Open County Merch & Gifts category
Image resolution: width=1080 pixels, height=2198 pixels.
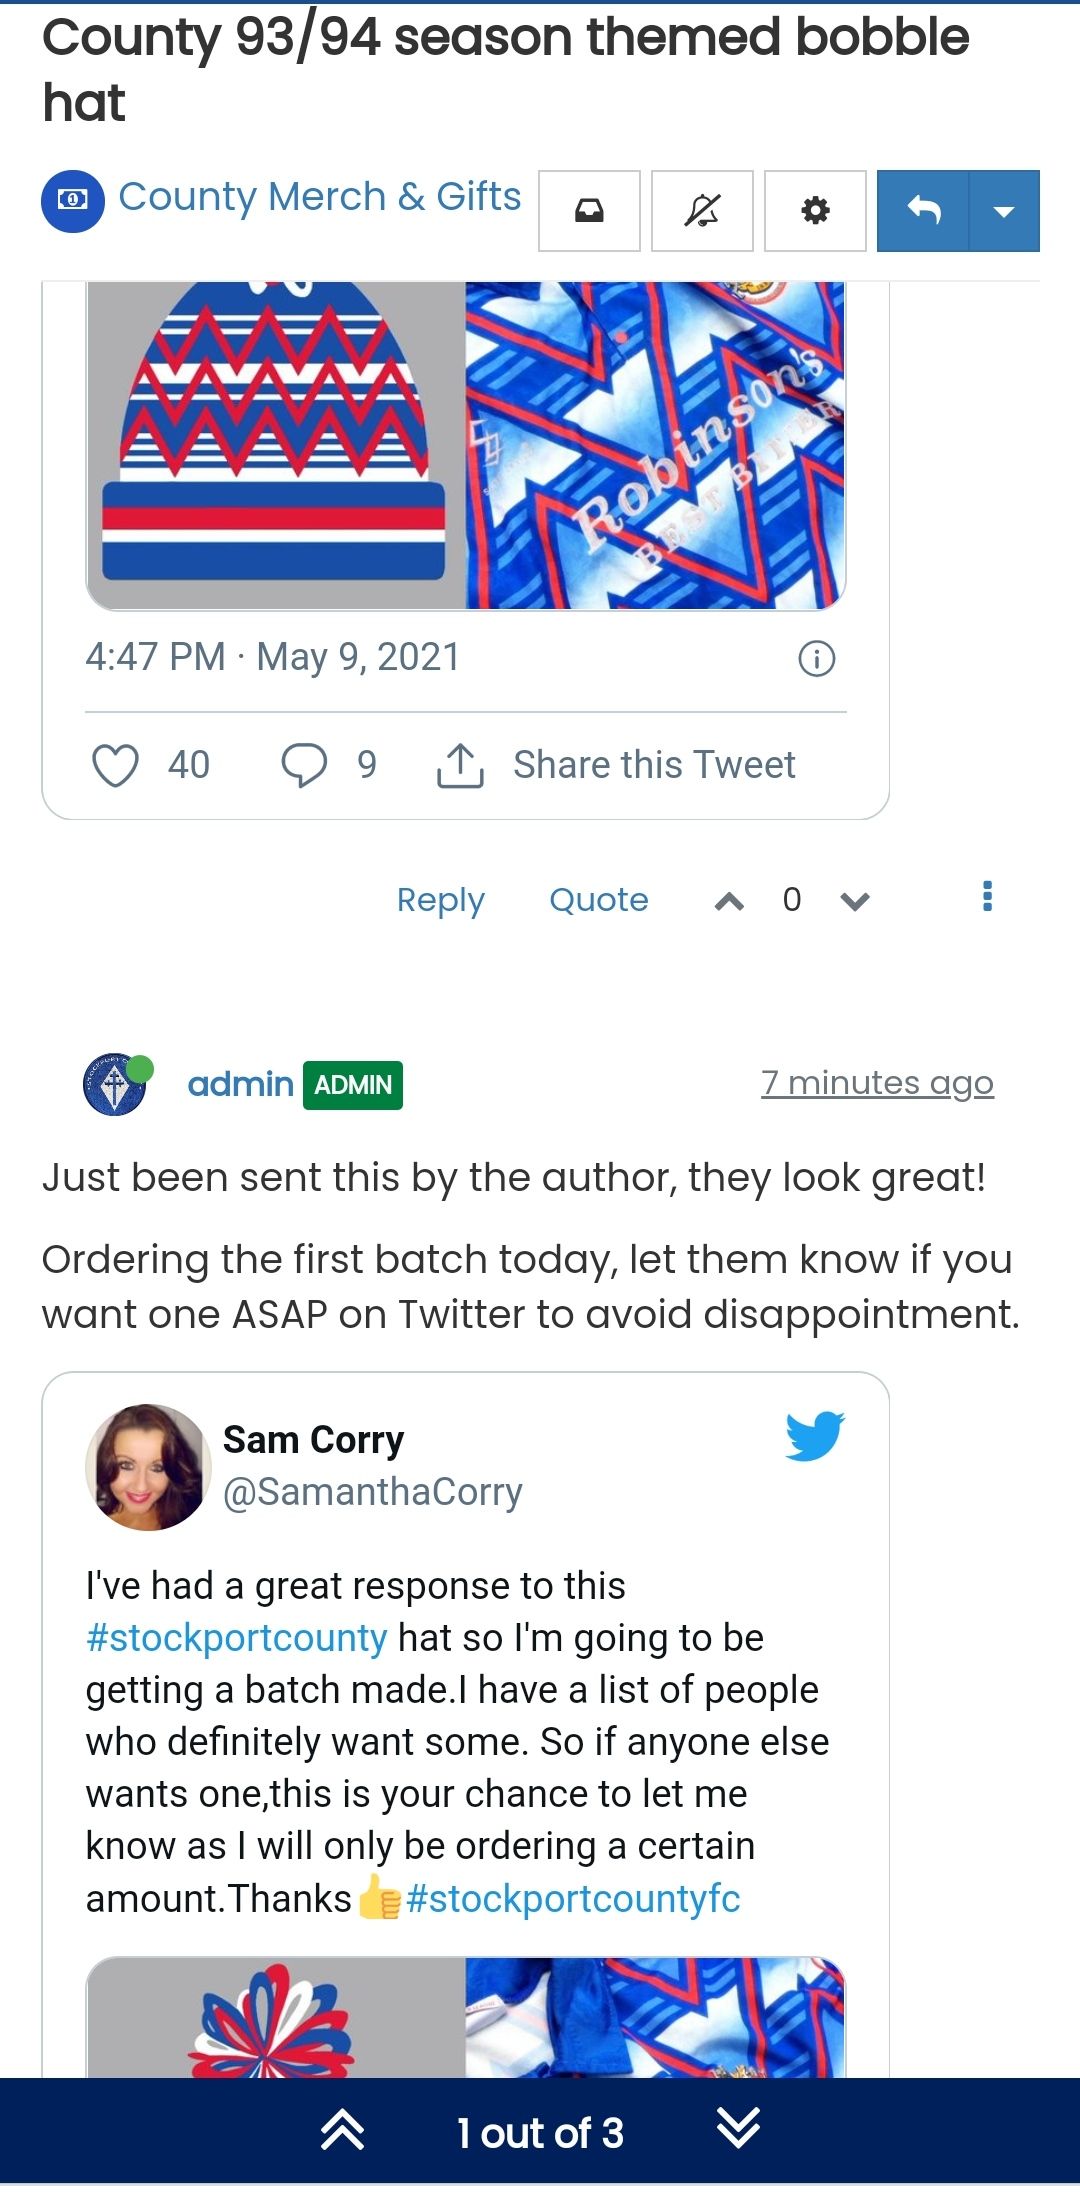click(319, 197)
